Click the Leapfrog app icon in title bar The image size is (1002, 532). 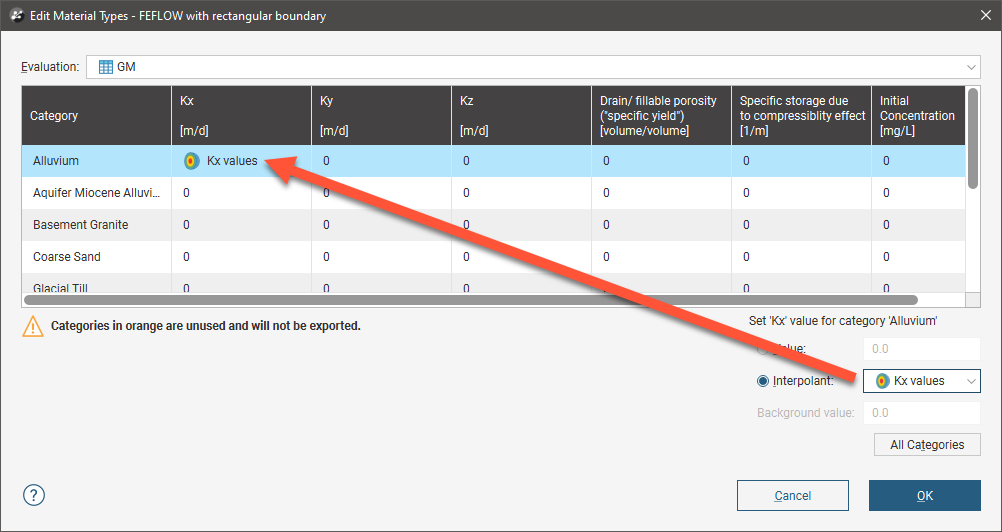coord(16,16)
